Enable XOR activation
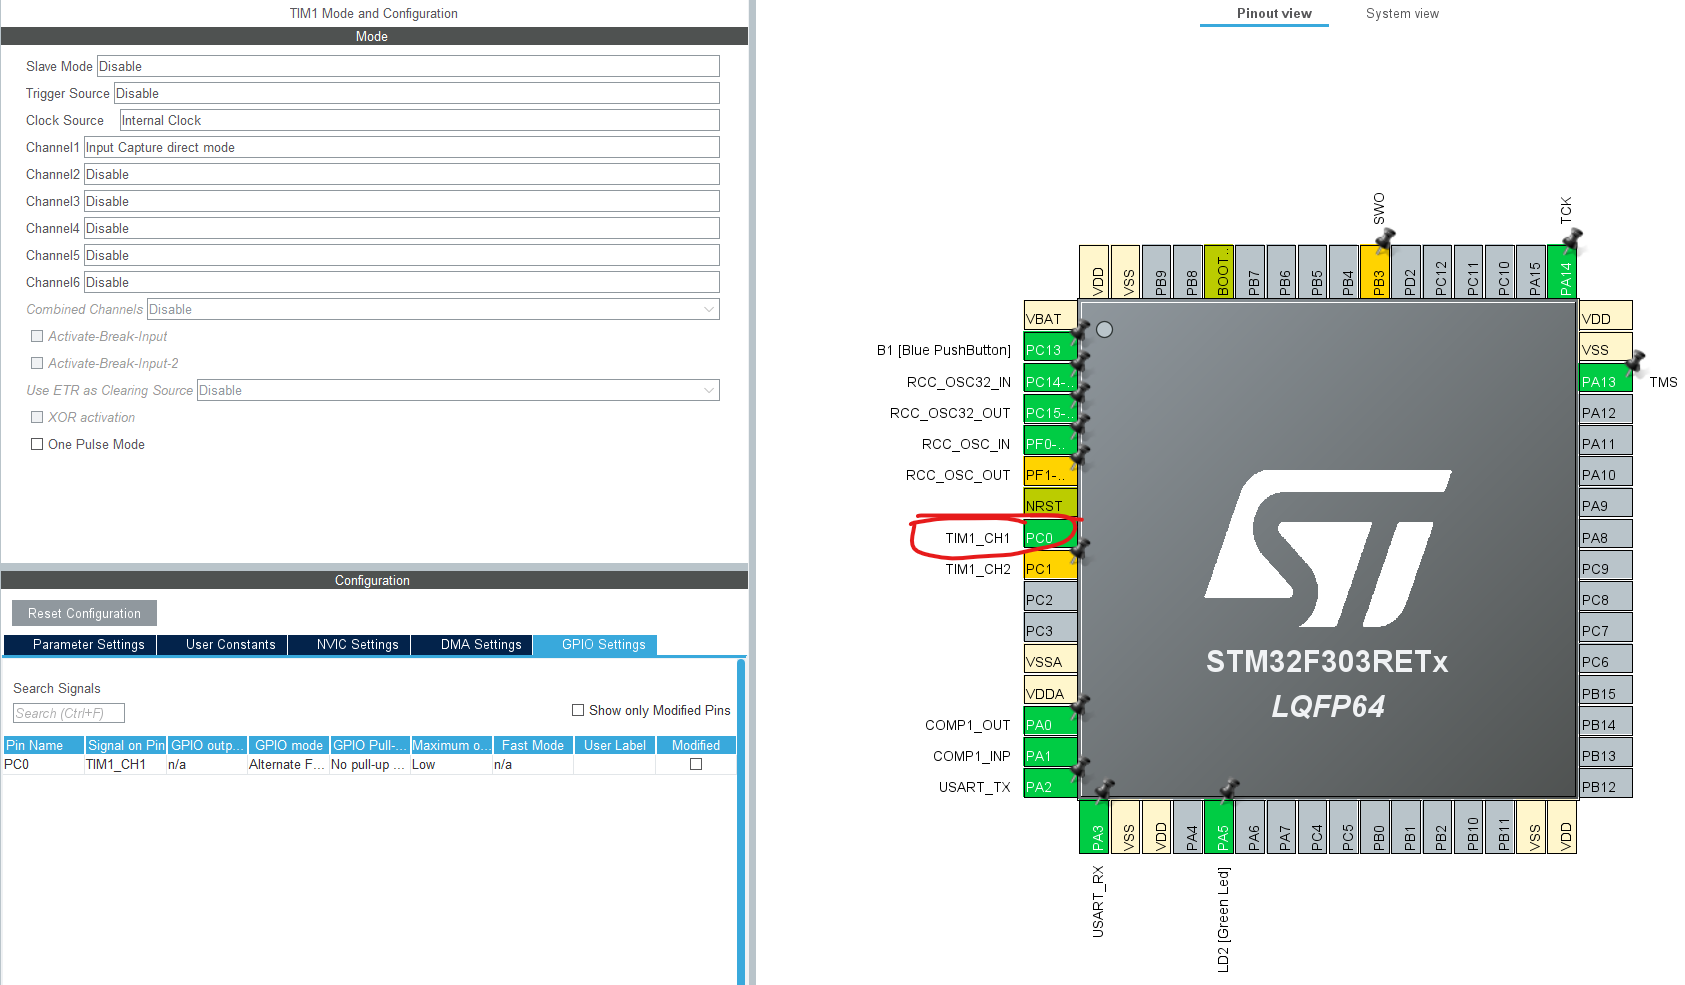This screenshot has width=1685, height=985. click(37, 417)
